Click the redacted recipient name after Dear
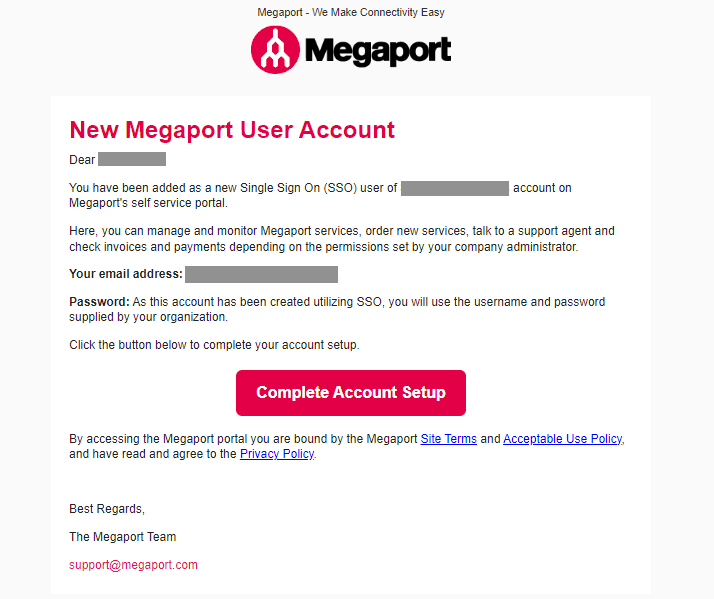Viewport: 714px width, 599px height. point(132,159)
